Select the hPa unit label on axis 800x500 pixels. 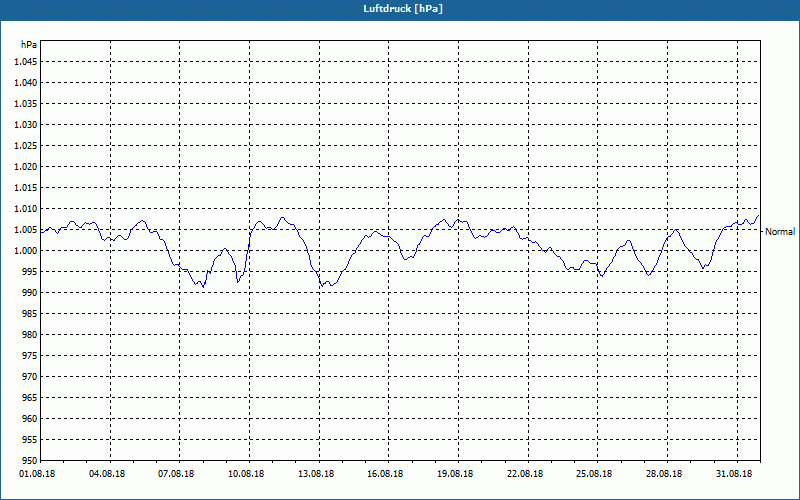coord(29,44)
